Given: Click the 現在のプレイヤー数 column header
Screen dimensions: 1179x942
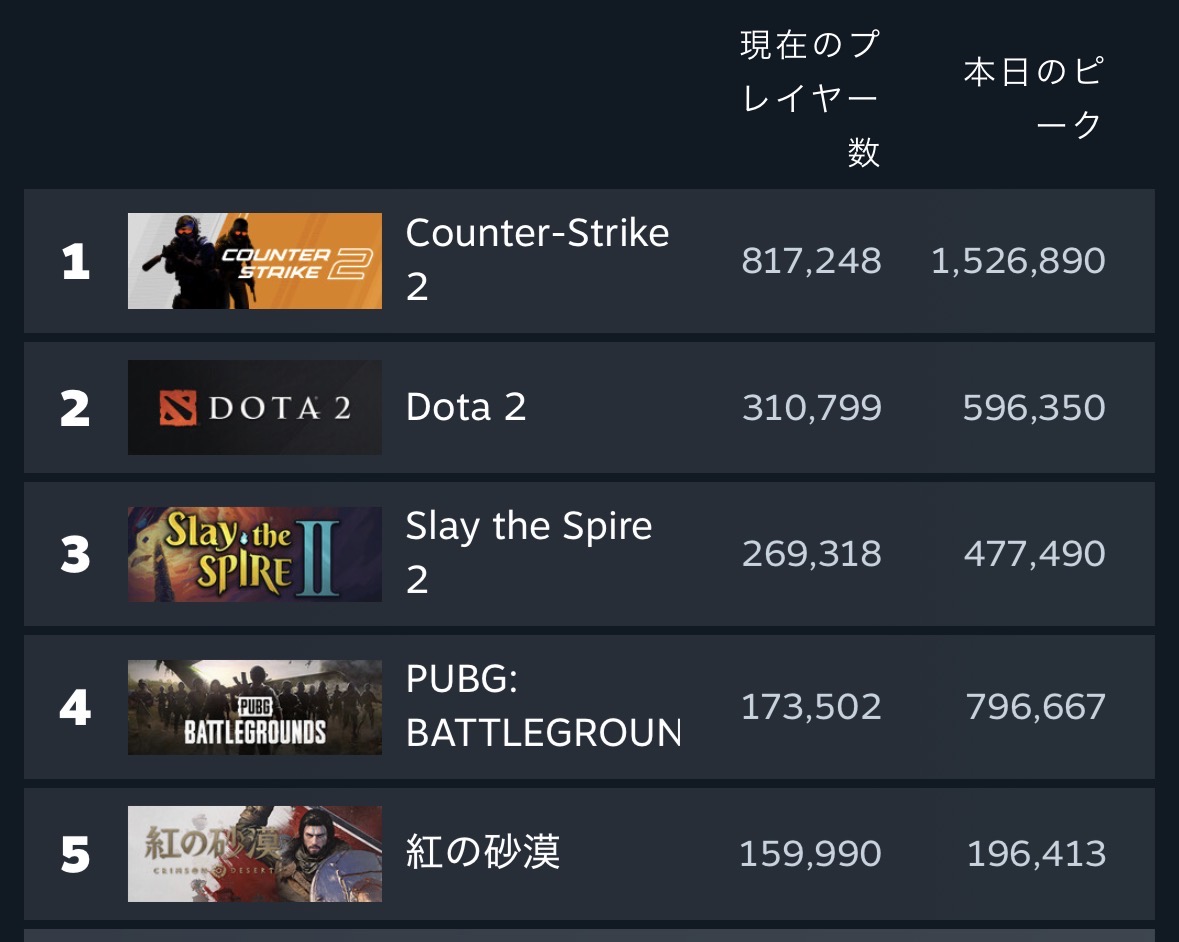Looking at the screenshot, I should tap(810, 98).
